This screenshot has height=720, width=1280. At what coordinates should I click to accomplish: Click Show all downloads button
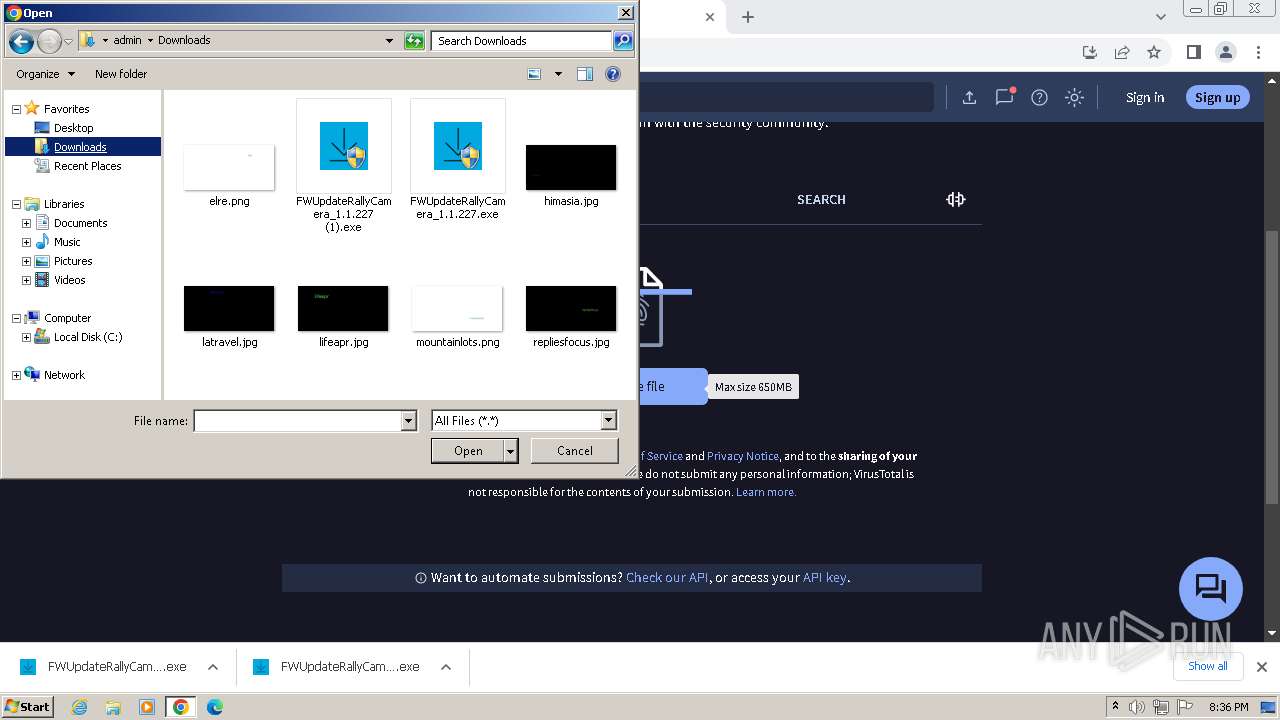pyautogui.click(x=1207, y=666)
